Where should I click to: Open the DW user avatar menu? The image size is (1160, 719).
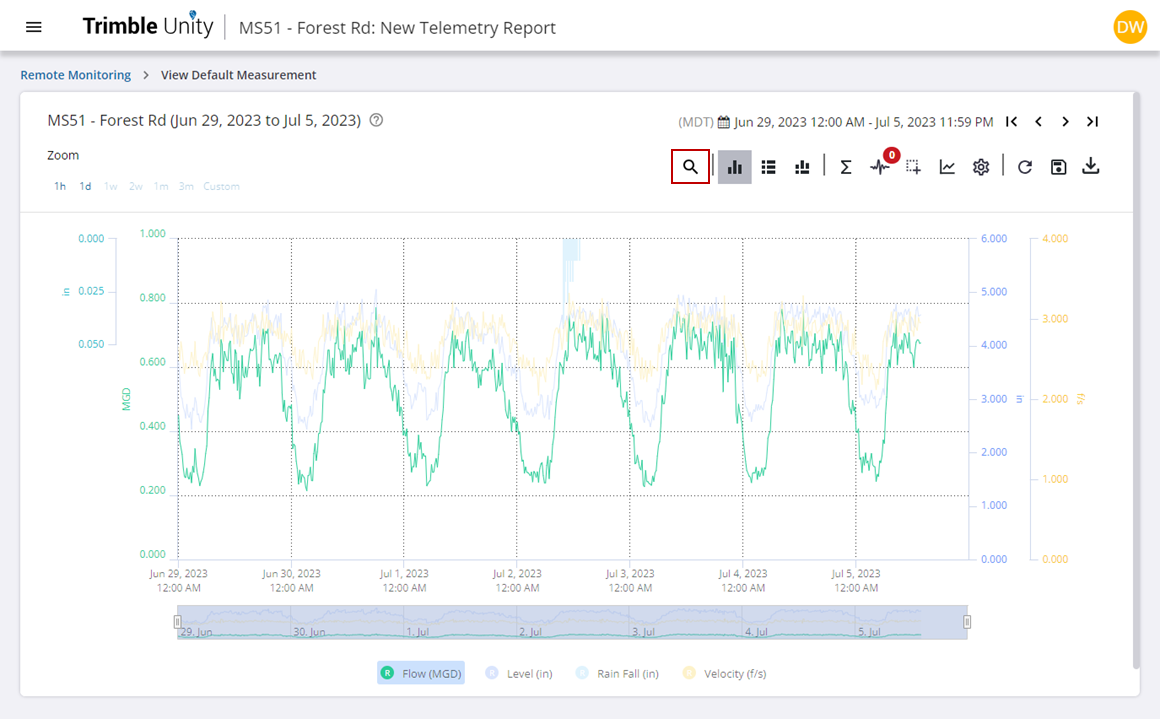pyautogui.click(x=1129, y=27)
